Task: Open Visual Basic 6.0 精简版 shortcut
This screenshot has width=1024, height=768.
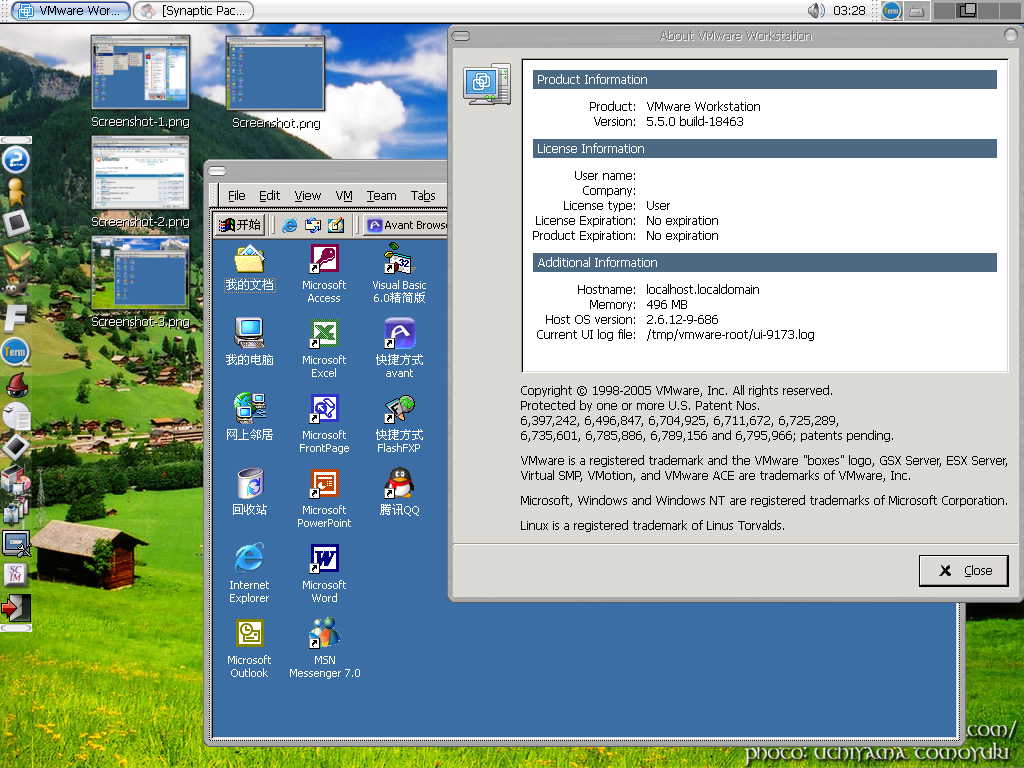Action: click(x=399, y=273)
